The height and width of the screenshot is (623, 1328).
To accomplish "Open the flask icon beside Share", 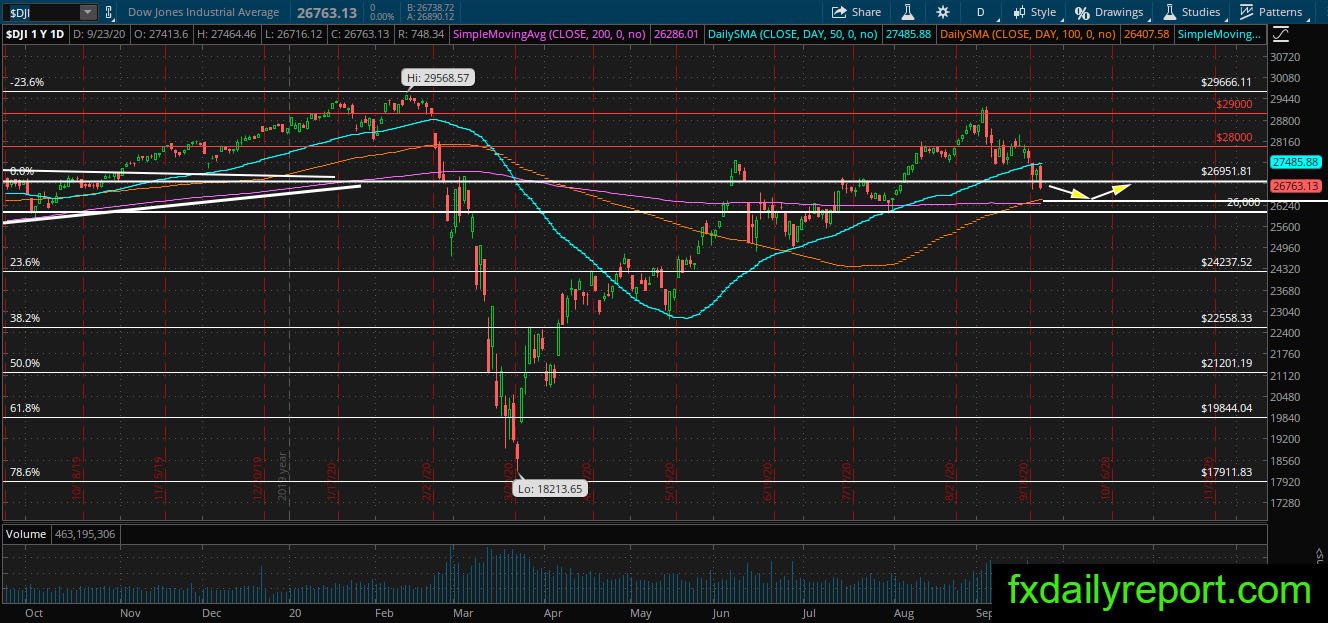I will (x=908, y=12).
